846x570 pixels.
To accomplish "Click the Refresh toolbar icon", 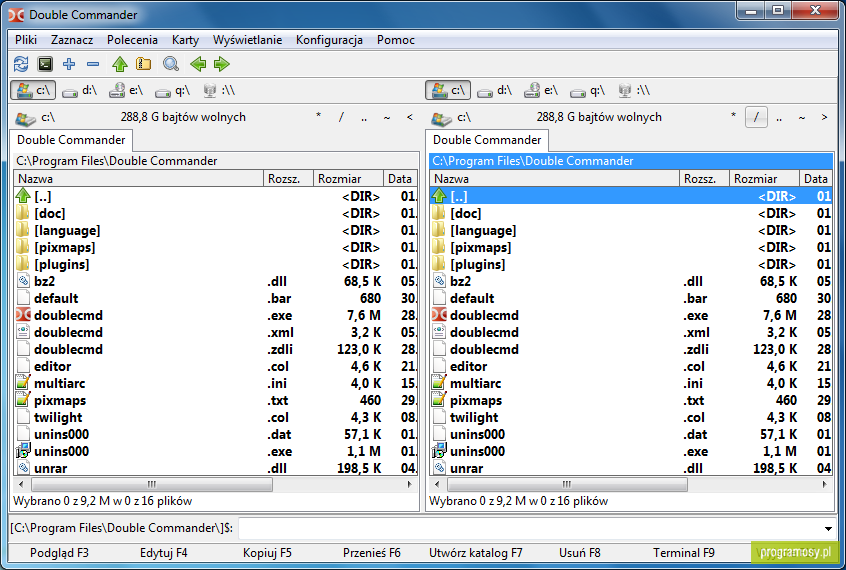I will [21, 64].
